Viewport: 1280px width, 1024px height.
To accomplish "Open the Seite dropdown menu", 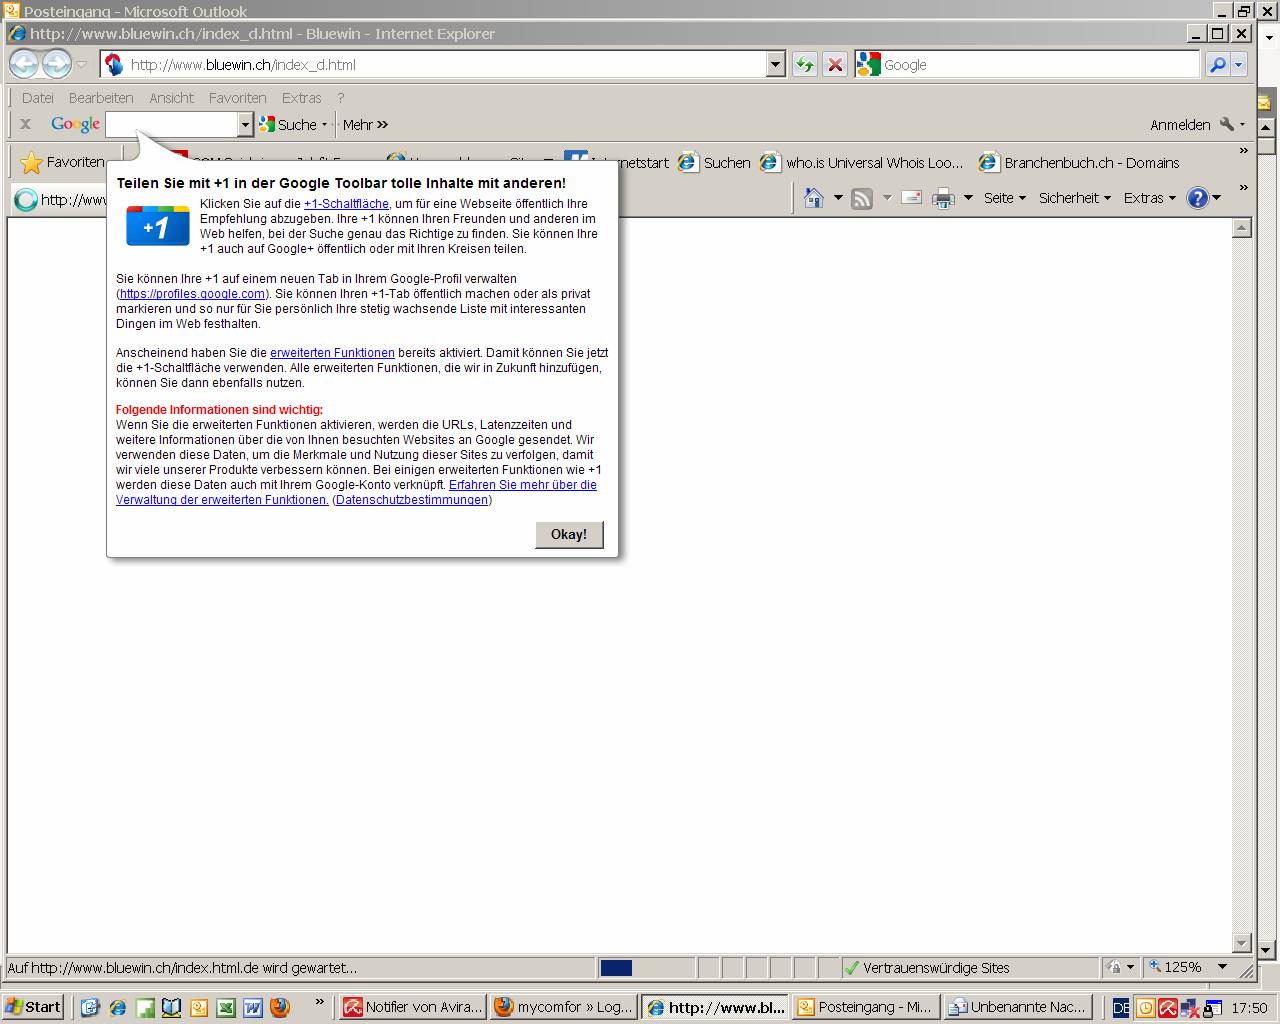I will coord(1004,198).
